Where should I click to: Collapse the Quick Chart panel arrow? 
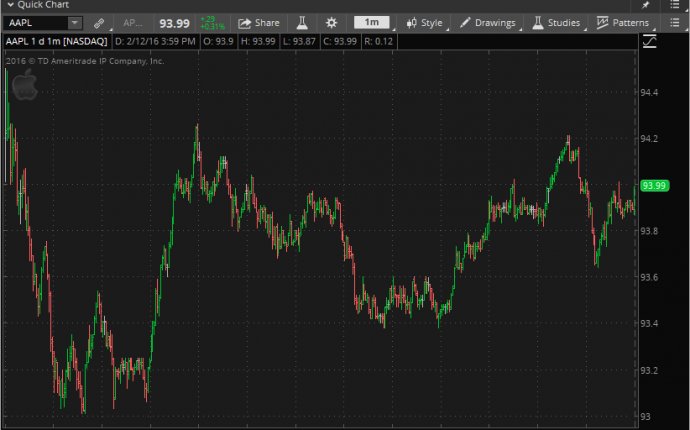11,5
